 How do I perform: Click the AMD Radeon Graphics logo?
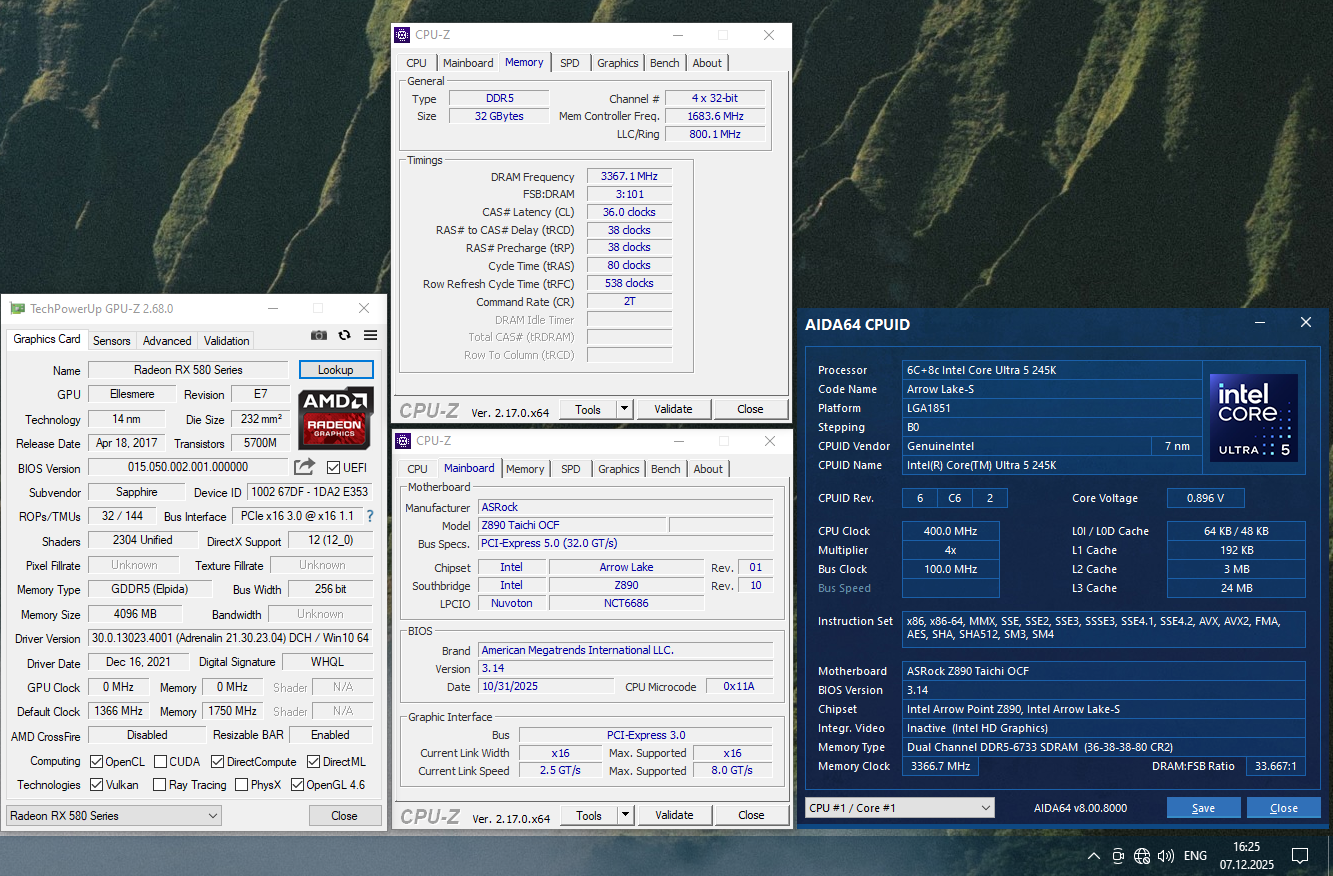pos(336,416)
